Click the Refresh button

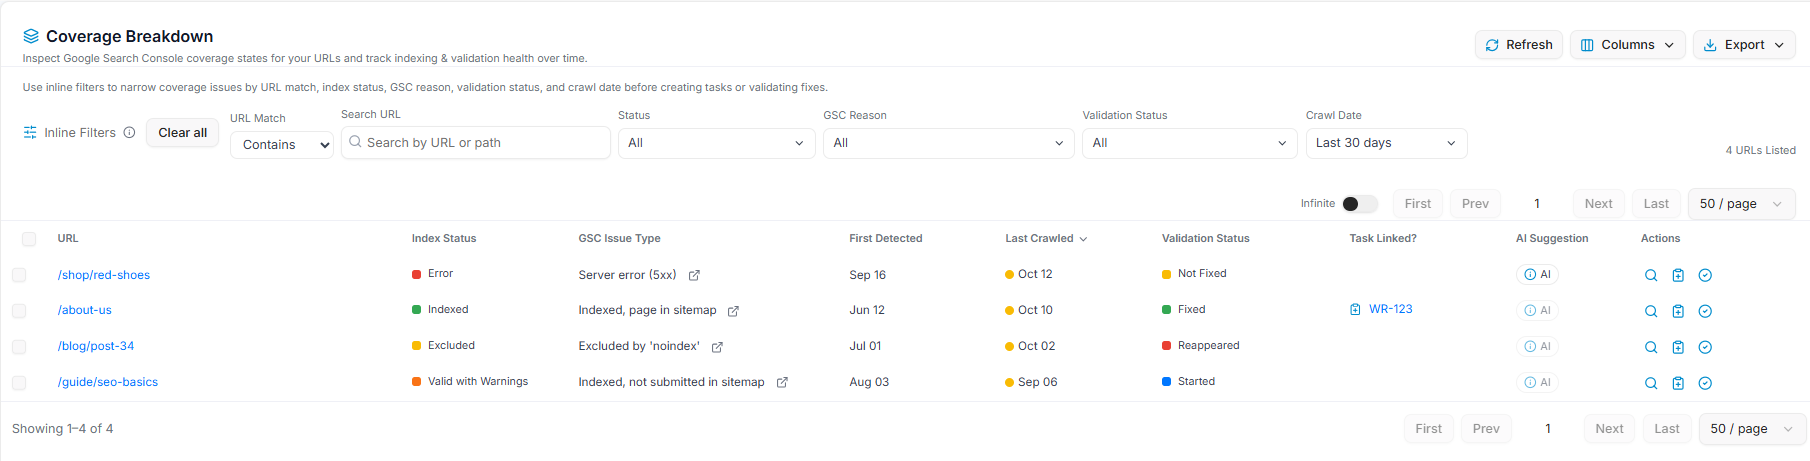(1519, 45)
